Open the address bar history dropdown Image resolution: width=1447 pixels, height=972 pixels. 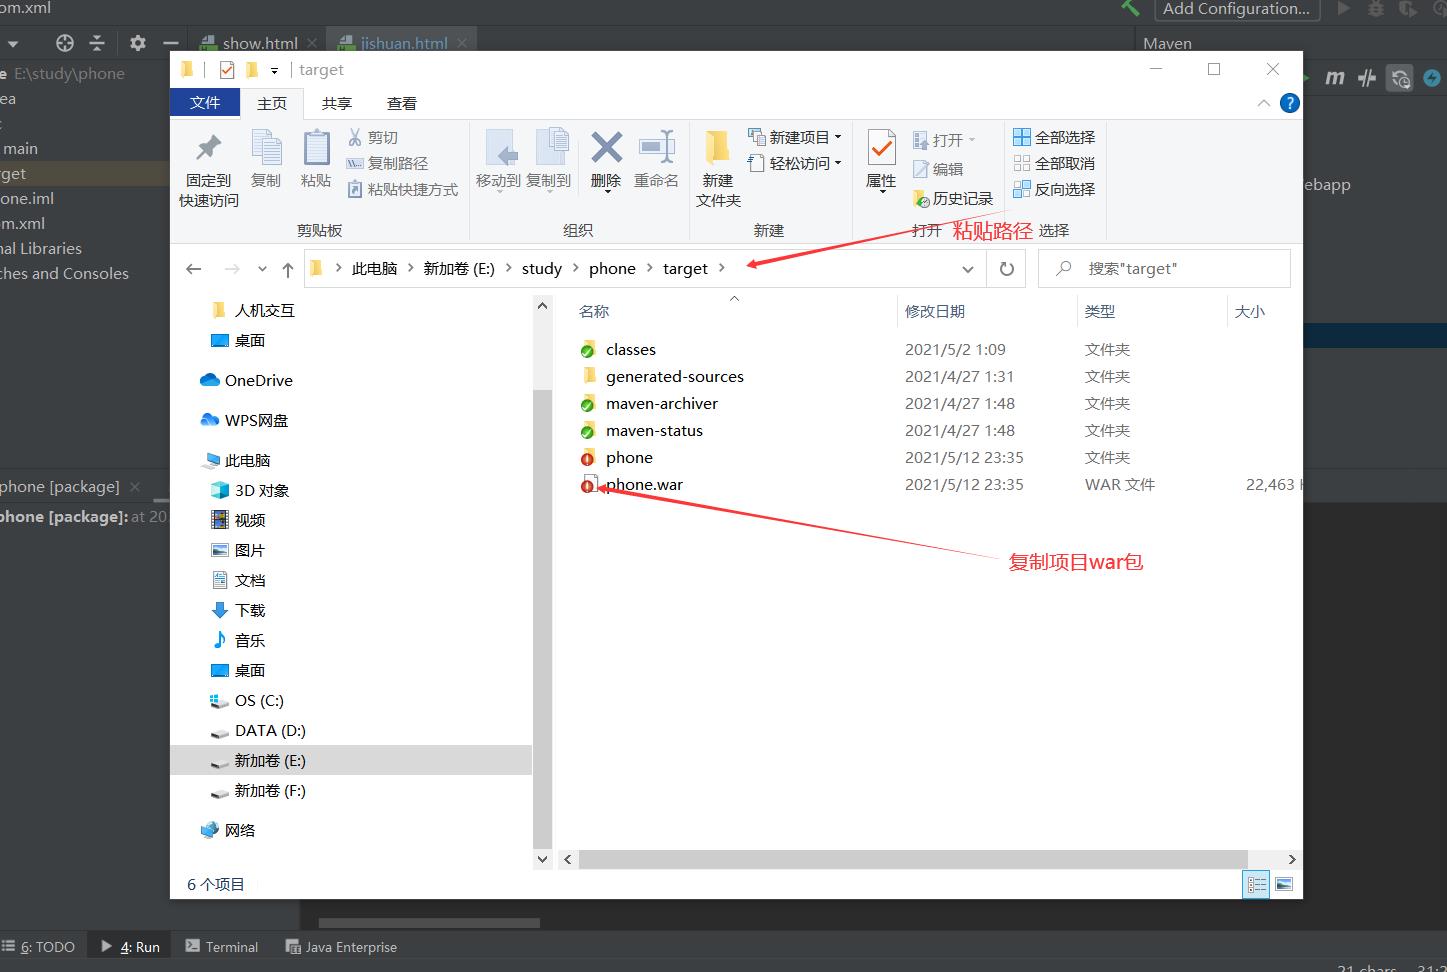pyautogui.click(x=967, y=269)
